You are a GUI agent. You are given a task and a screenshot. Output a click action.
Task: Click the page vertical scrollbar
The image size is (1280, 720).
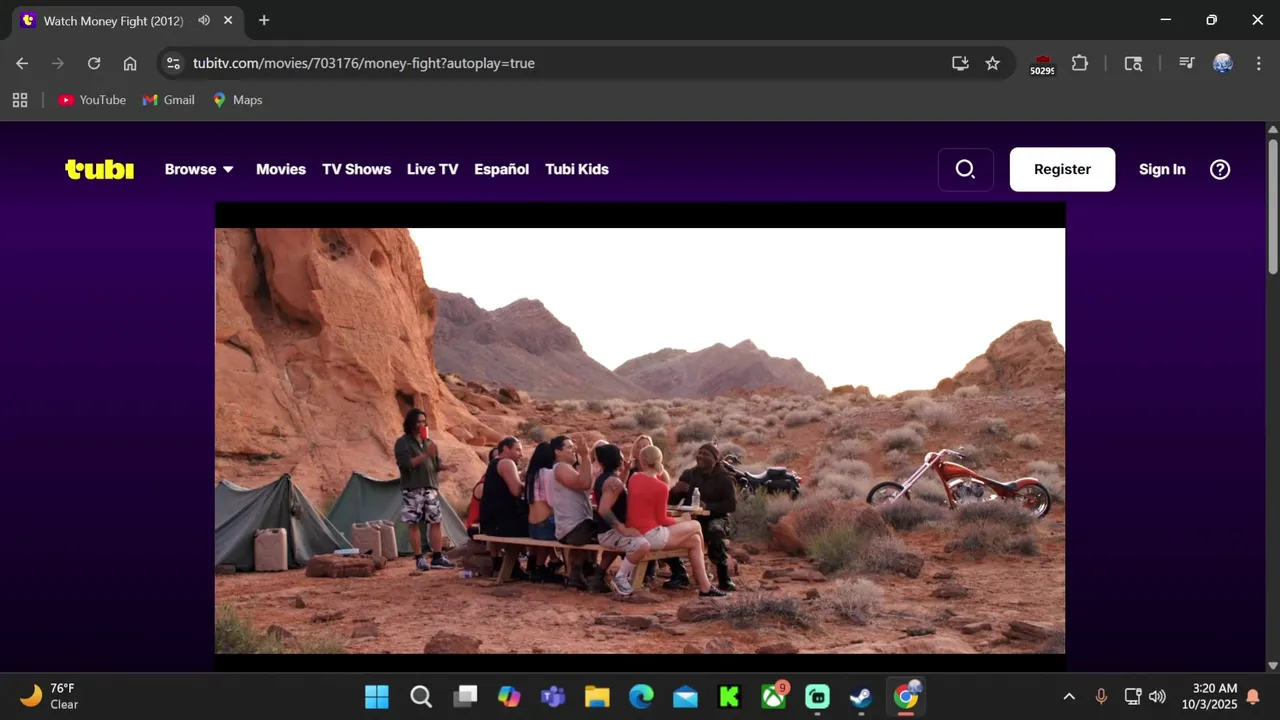(x=1273, y=205)
